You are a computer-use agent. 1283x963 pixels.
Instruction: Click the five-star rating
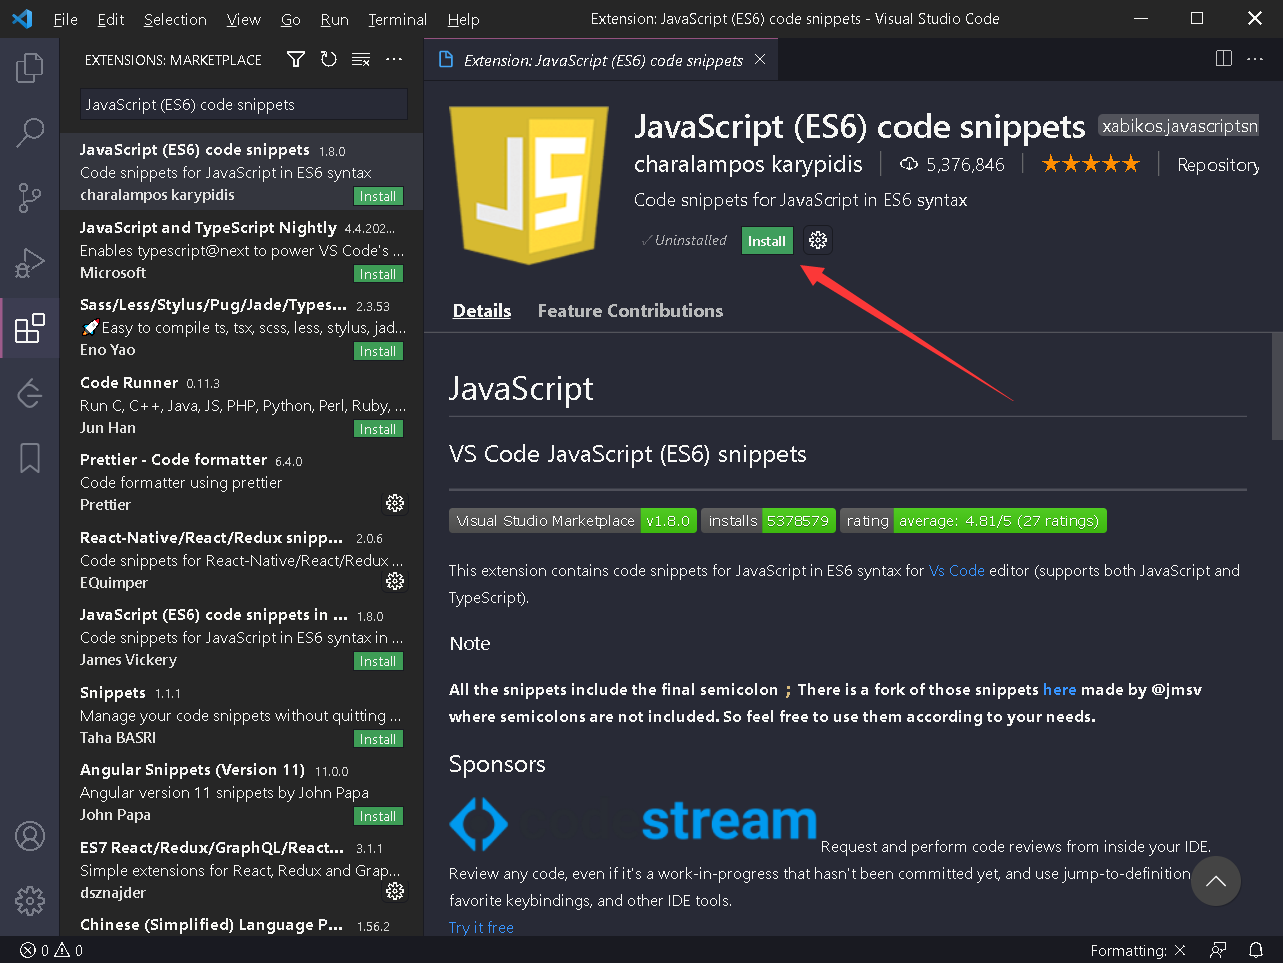tap(1090, 164)
